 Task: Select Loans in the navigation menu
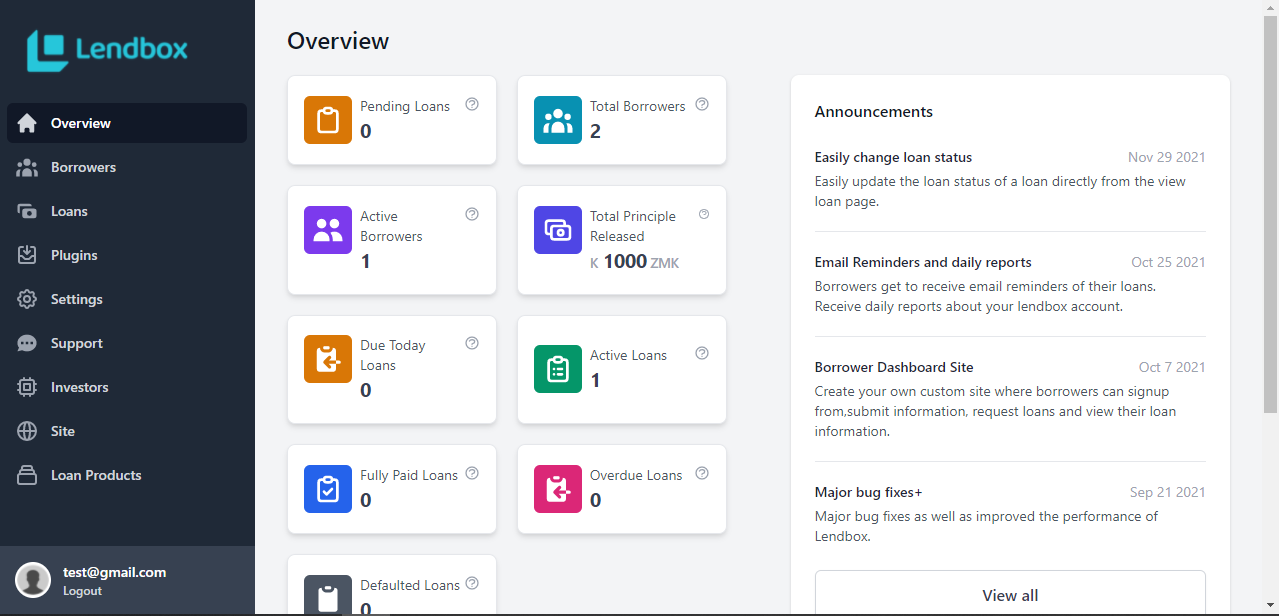(70, 211)
